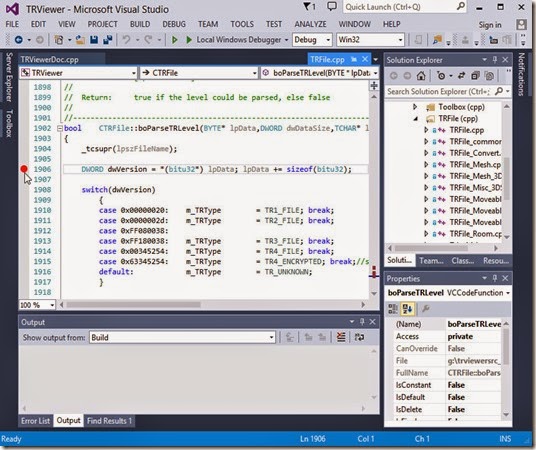Open the Win32 platform dropdown
536x450 pixels.
[x=400, y=40]
